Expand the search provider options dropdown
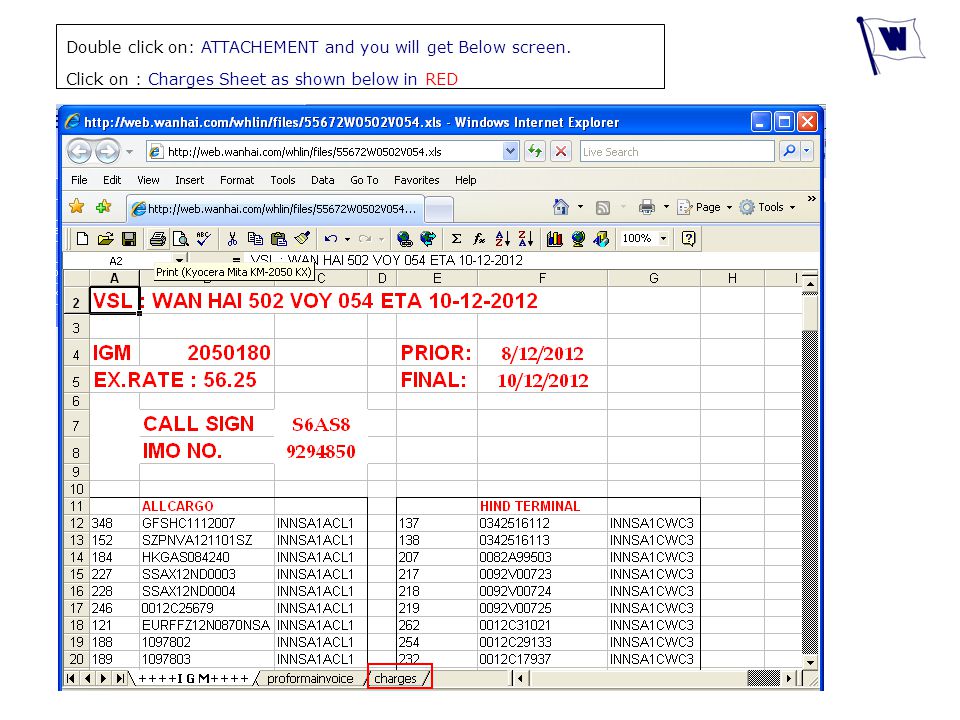 tap(807, 151)
